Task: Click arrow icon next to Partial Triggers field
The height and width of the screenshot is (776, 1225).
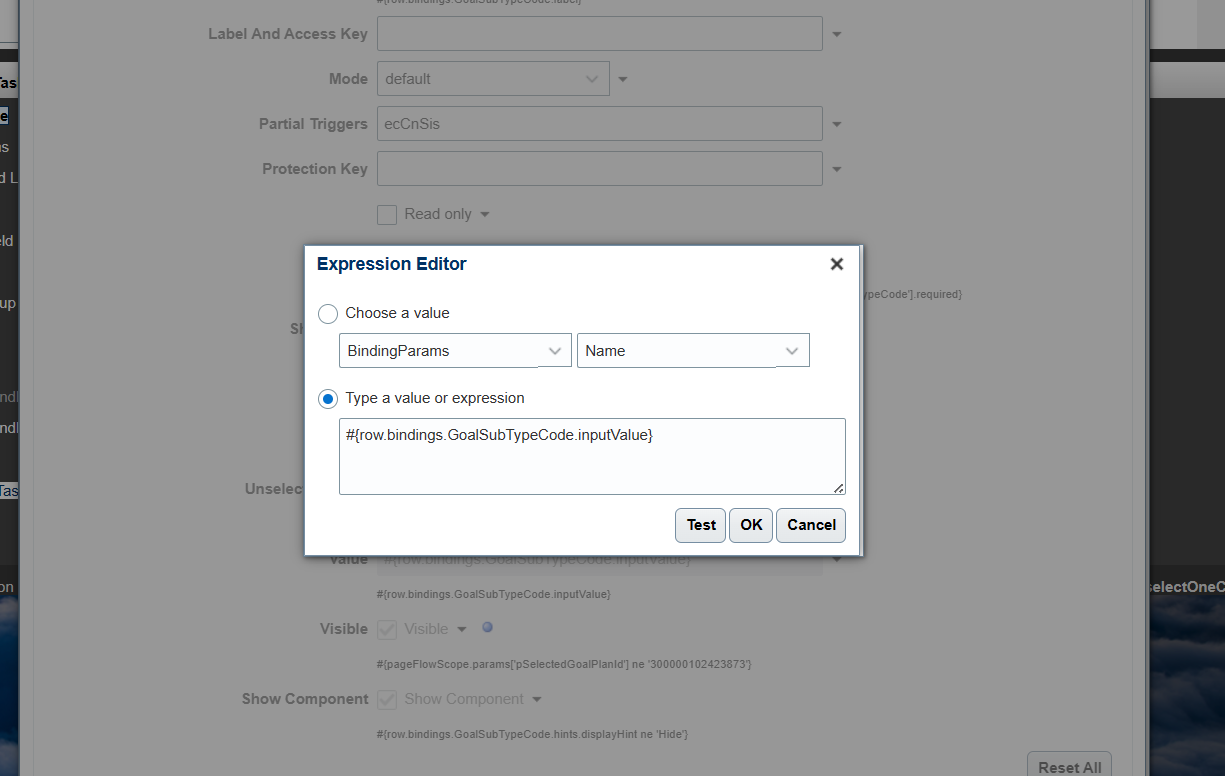Action: [836, 123]
